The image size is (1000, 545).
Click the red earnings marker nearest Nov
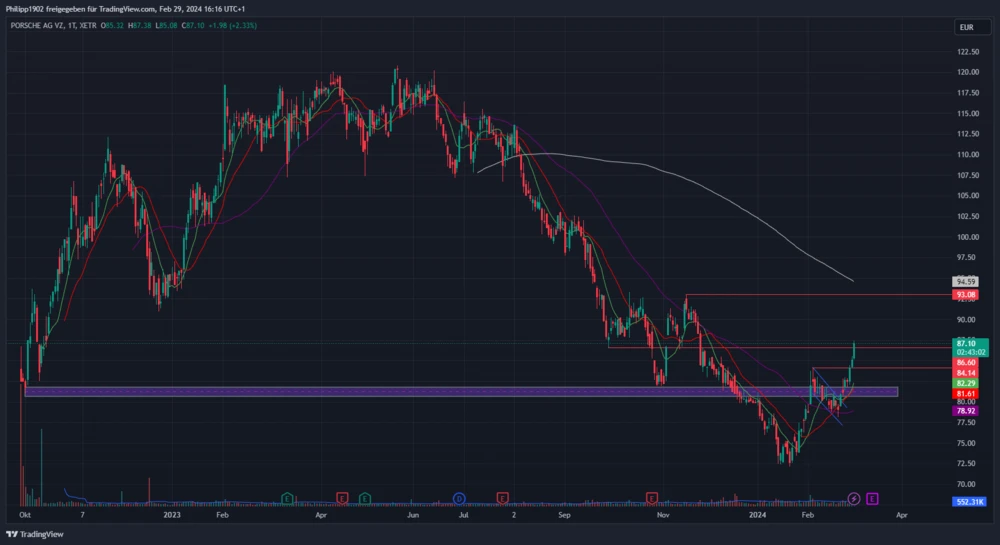coord(652,497)
